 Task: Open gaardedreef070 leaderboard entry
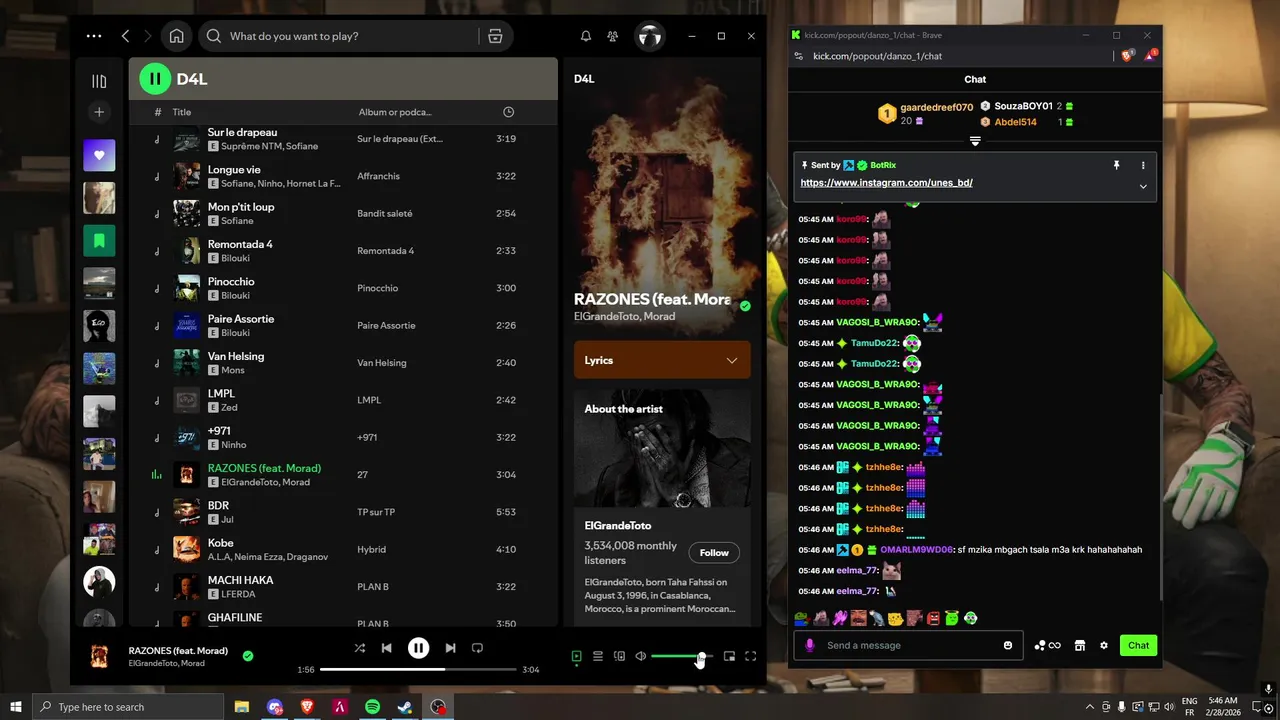pos(925,113)
